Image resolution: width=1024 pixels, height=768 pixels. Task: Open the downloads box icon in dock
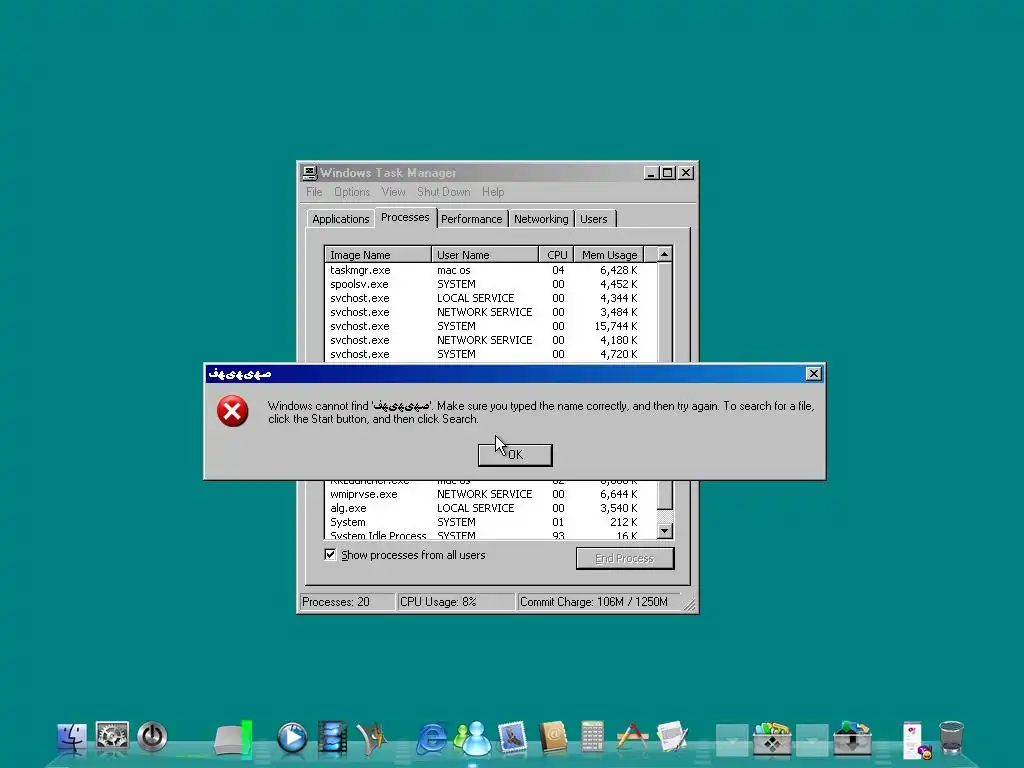(x=852, y=738)
